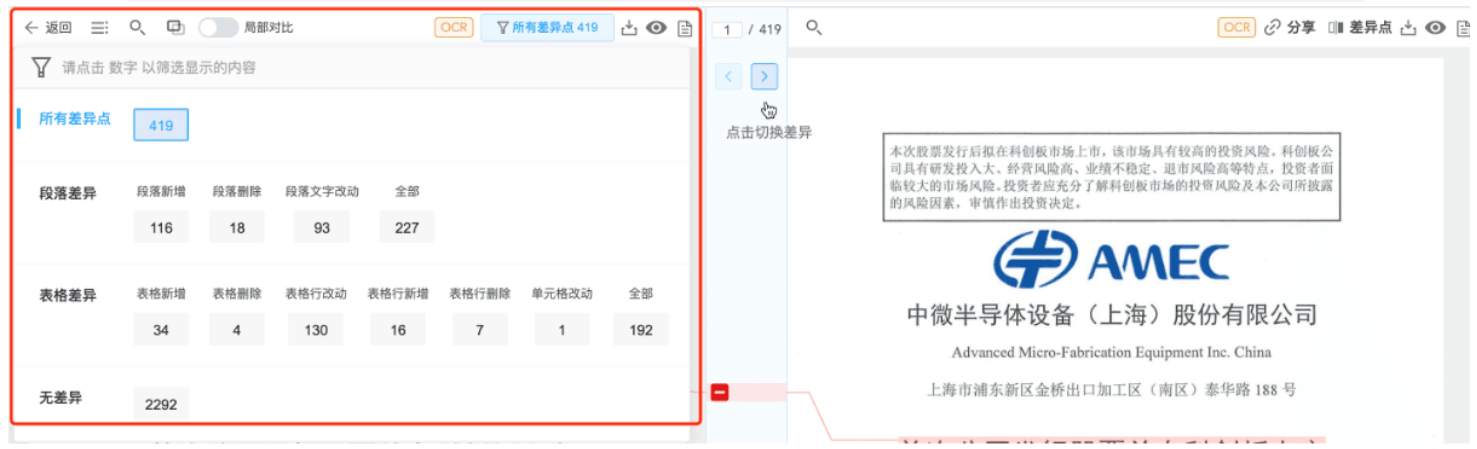Viewport: 1477px width, 449px height.
Task: Toggle the eye visibility icon in the left pane
Action: tap(657, 28)
